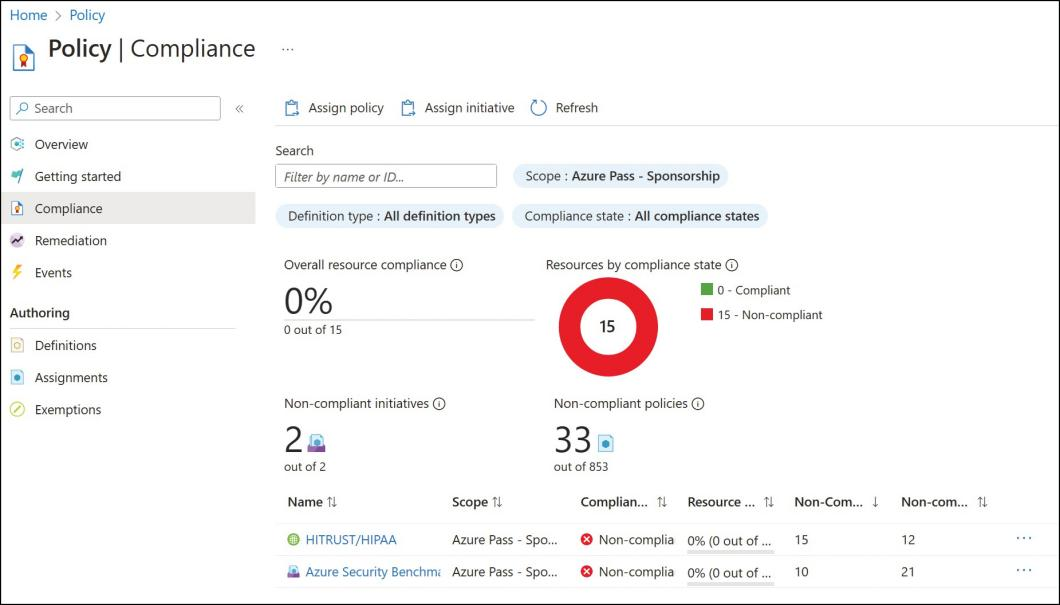
Task: Click the initiative icon beside the number 2
Action: 316,443
